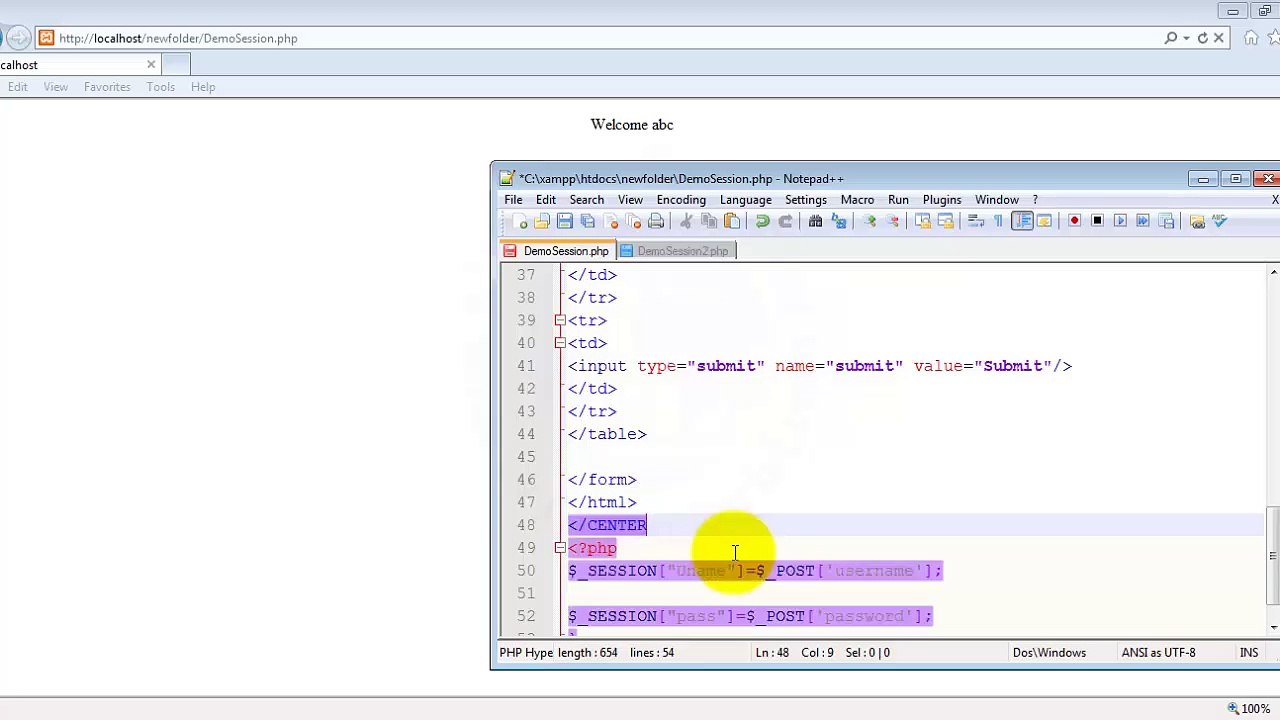
Task: Click the Cut scissors icon
Action: 688,221
